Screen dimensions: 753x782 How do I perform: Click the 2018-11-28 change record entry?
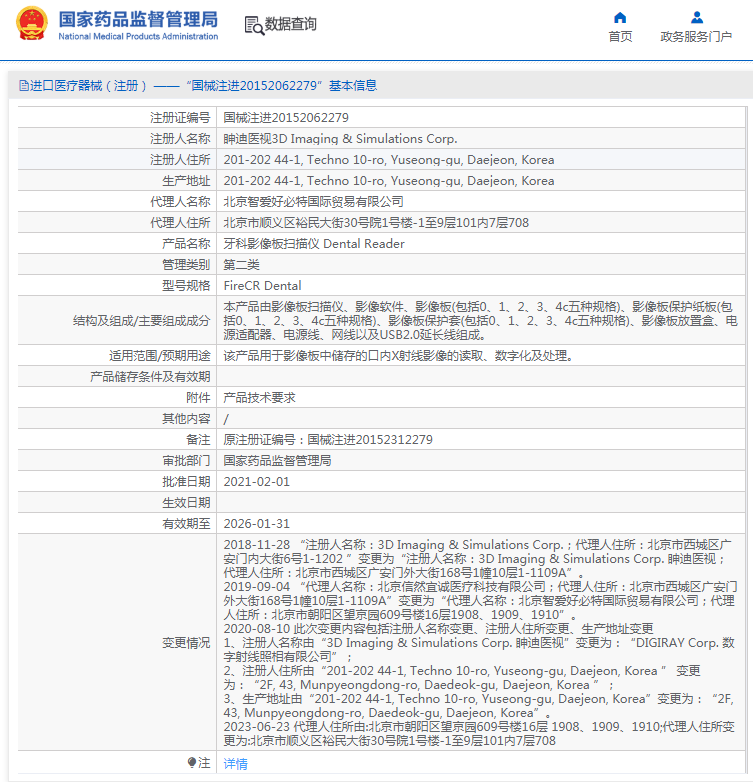477,558
